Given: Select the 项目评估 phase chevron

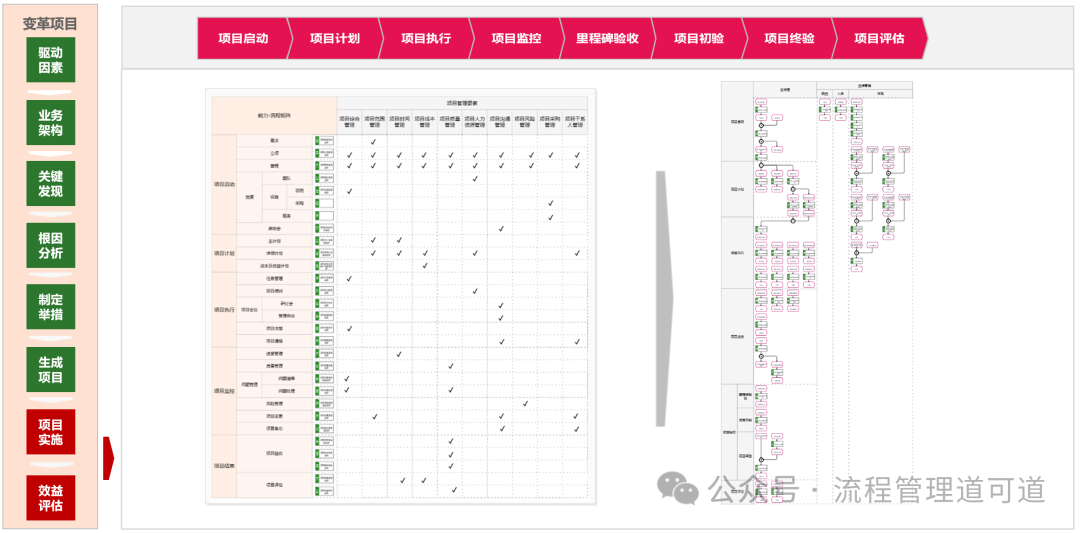Looking at the screenshot, I should point(879,39).
